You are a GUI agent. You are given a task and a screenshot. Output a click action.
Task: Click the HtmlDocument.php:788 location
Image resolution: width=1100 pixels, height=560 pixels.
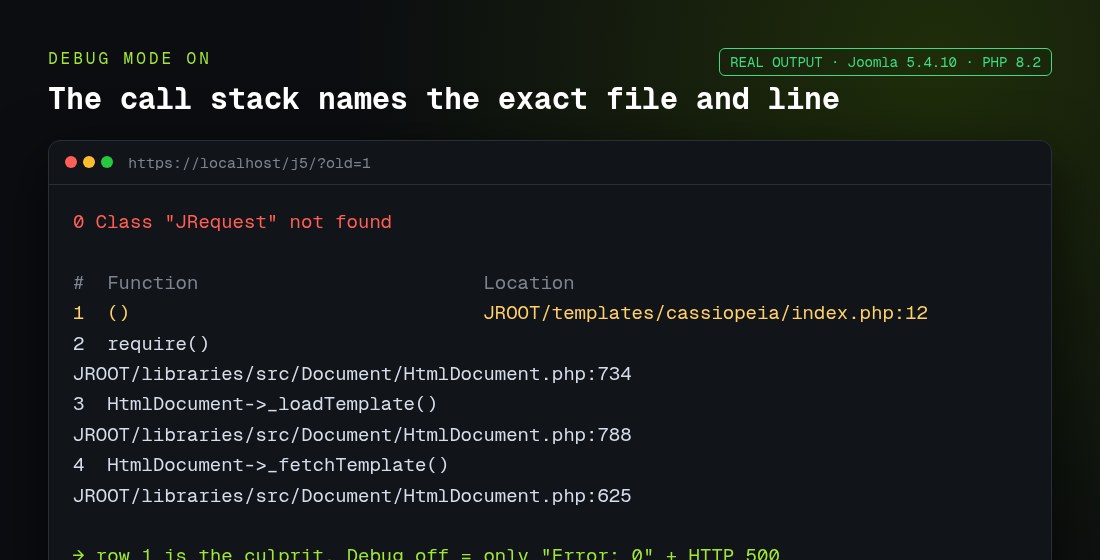point(352,435)
